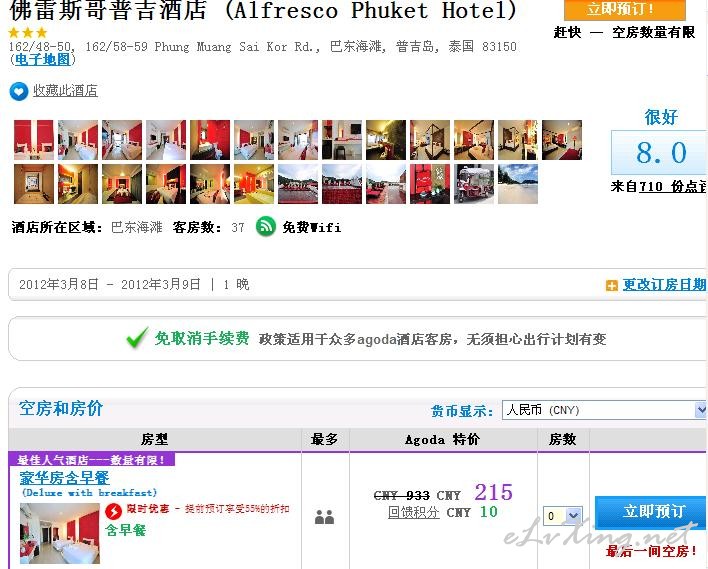
Task: Click the red lightning 限时优惠 icon
Action: (114, 511)
